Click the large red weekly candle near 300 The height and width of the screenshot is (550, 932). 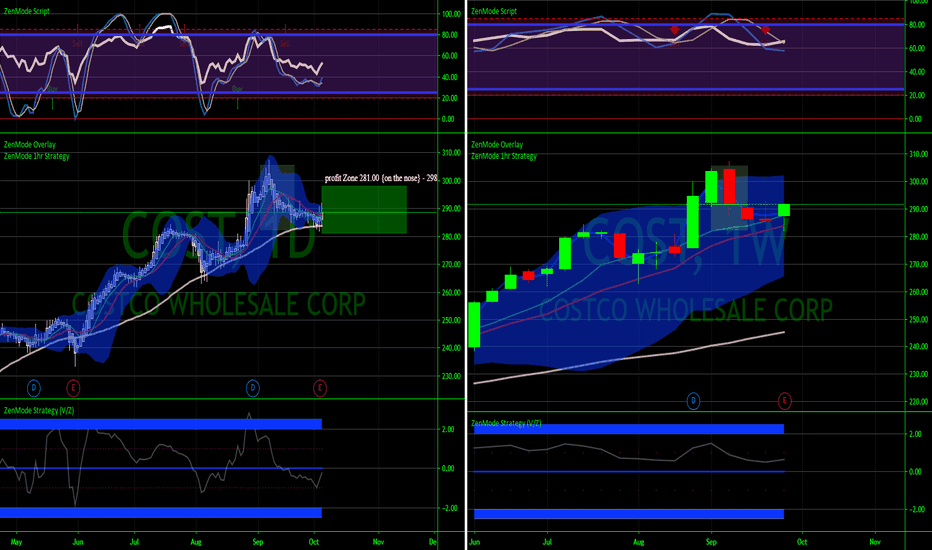[729, 186]
